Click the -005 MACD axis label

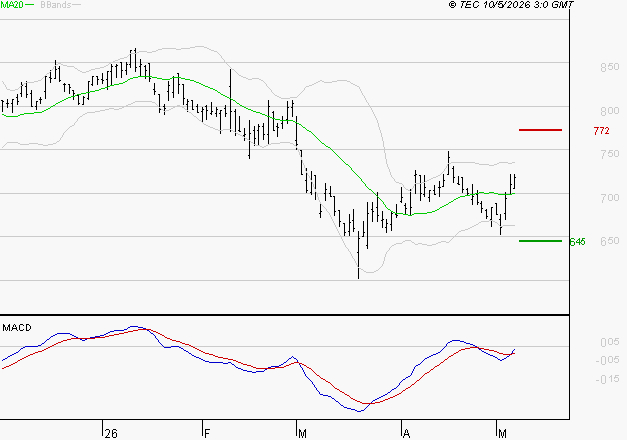(x=607, y=360)
